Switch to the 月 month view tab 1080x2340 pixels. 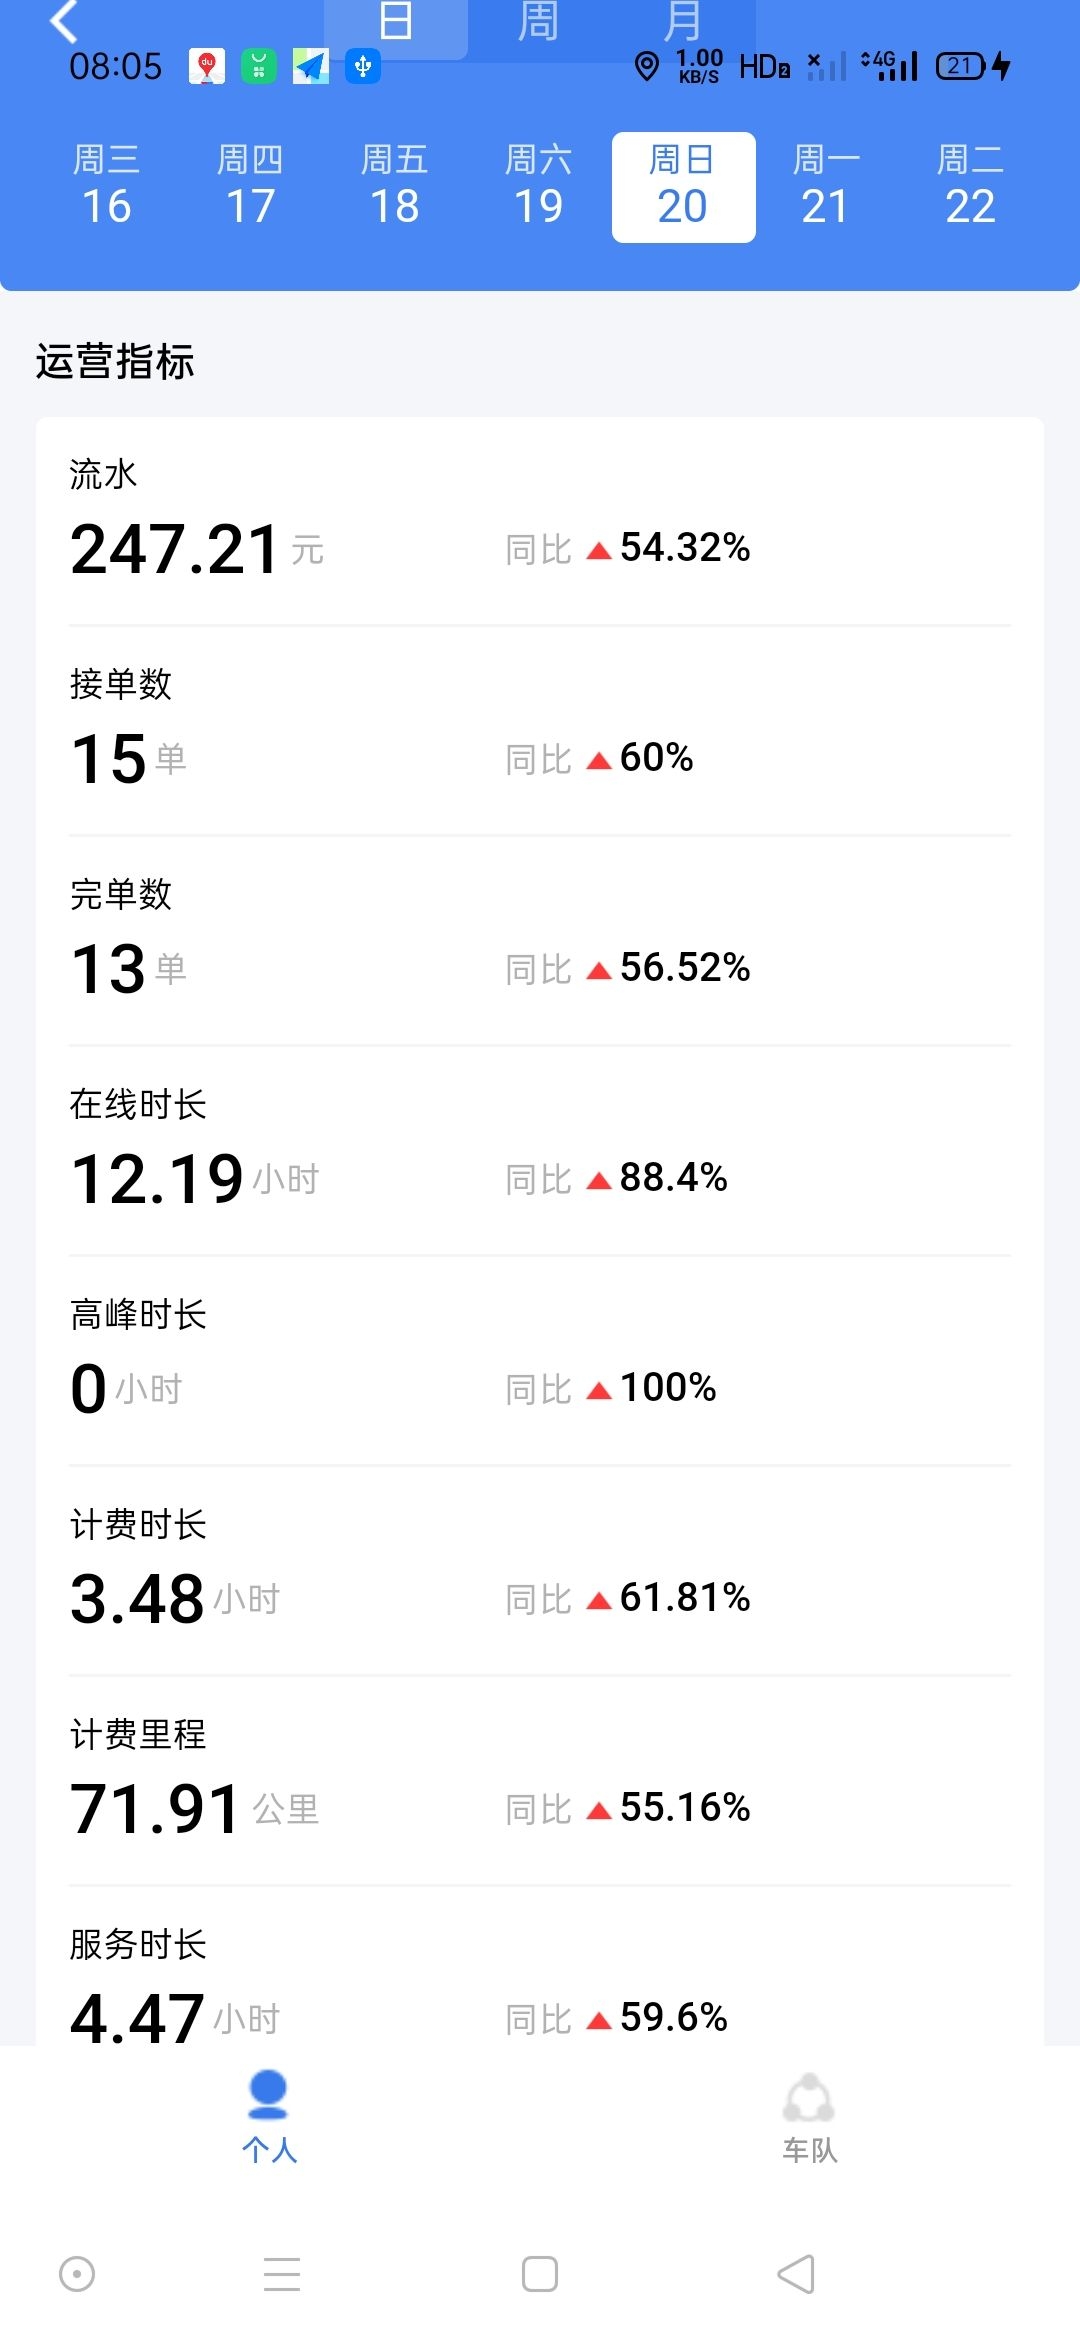click(x=682, y=22)
